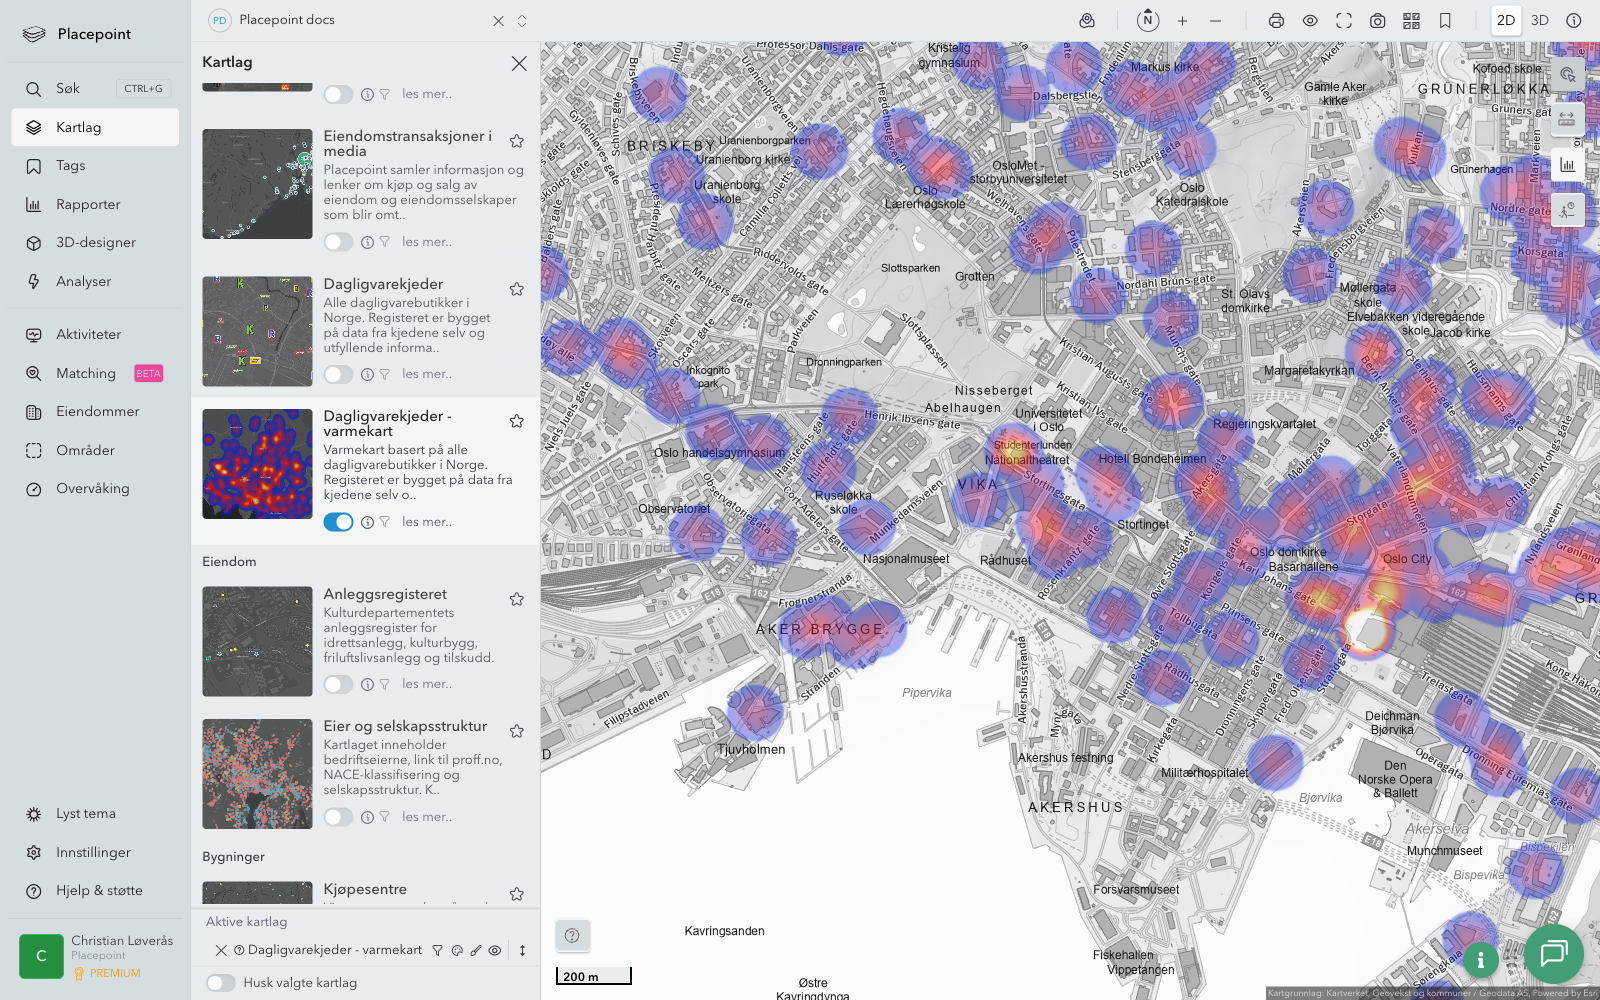Open the bar chart statistics tool

(x=1567, y=165)
